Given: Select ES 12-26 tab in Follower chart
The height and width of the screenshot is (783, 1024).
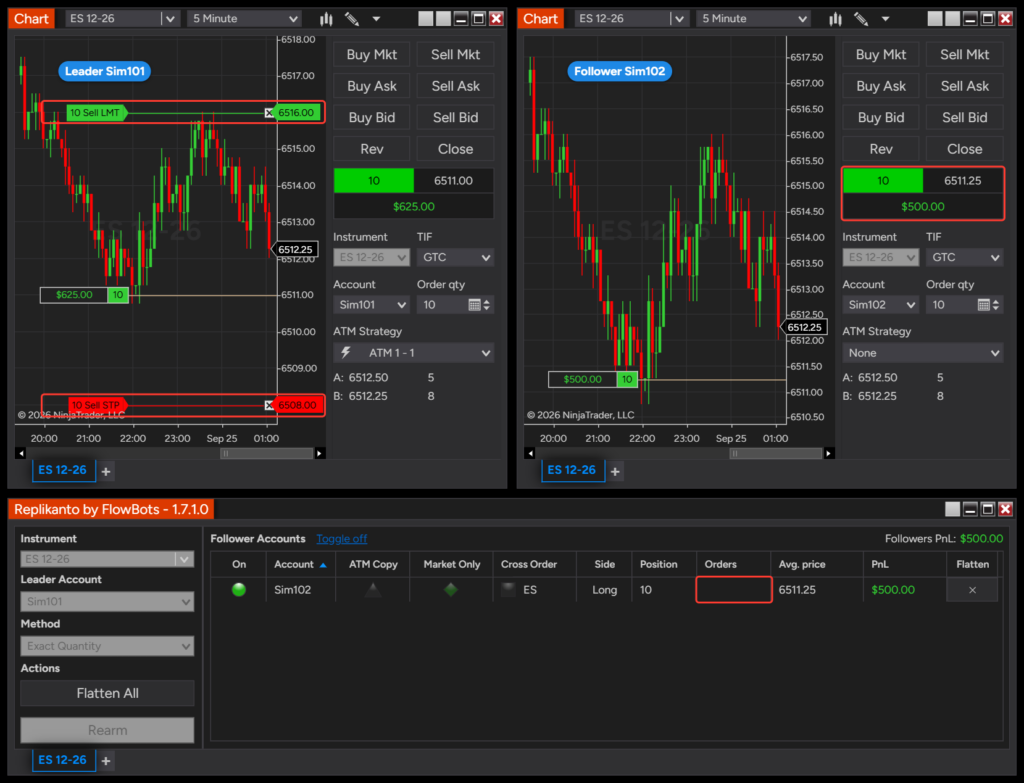Looking at the screenshot, I should (x=572, y=470).
